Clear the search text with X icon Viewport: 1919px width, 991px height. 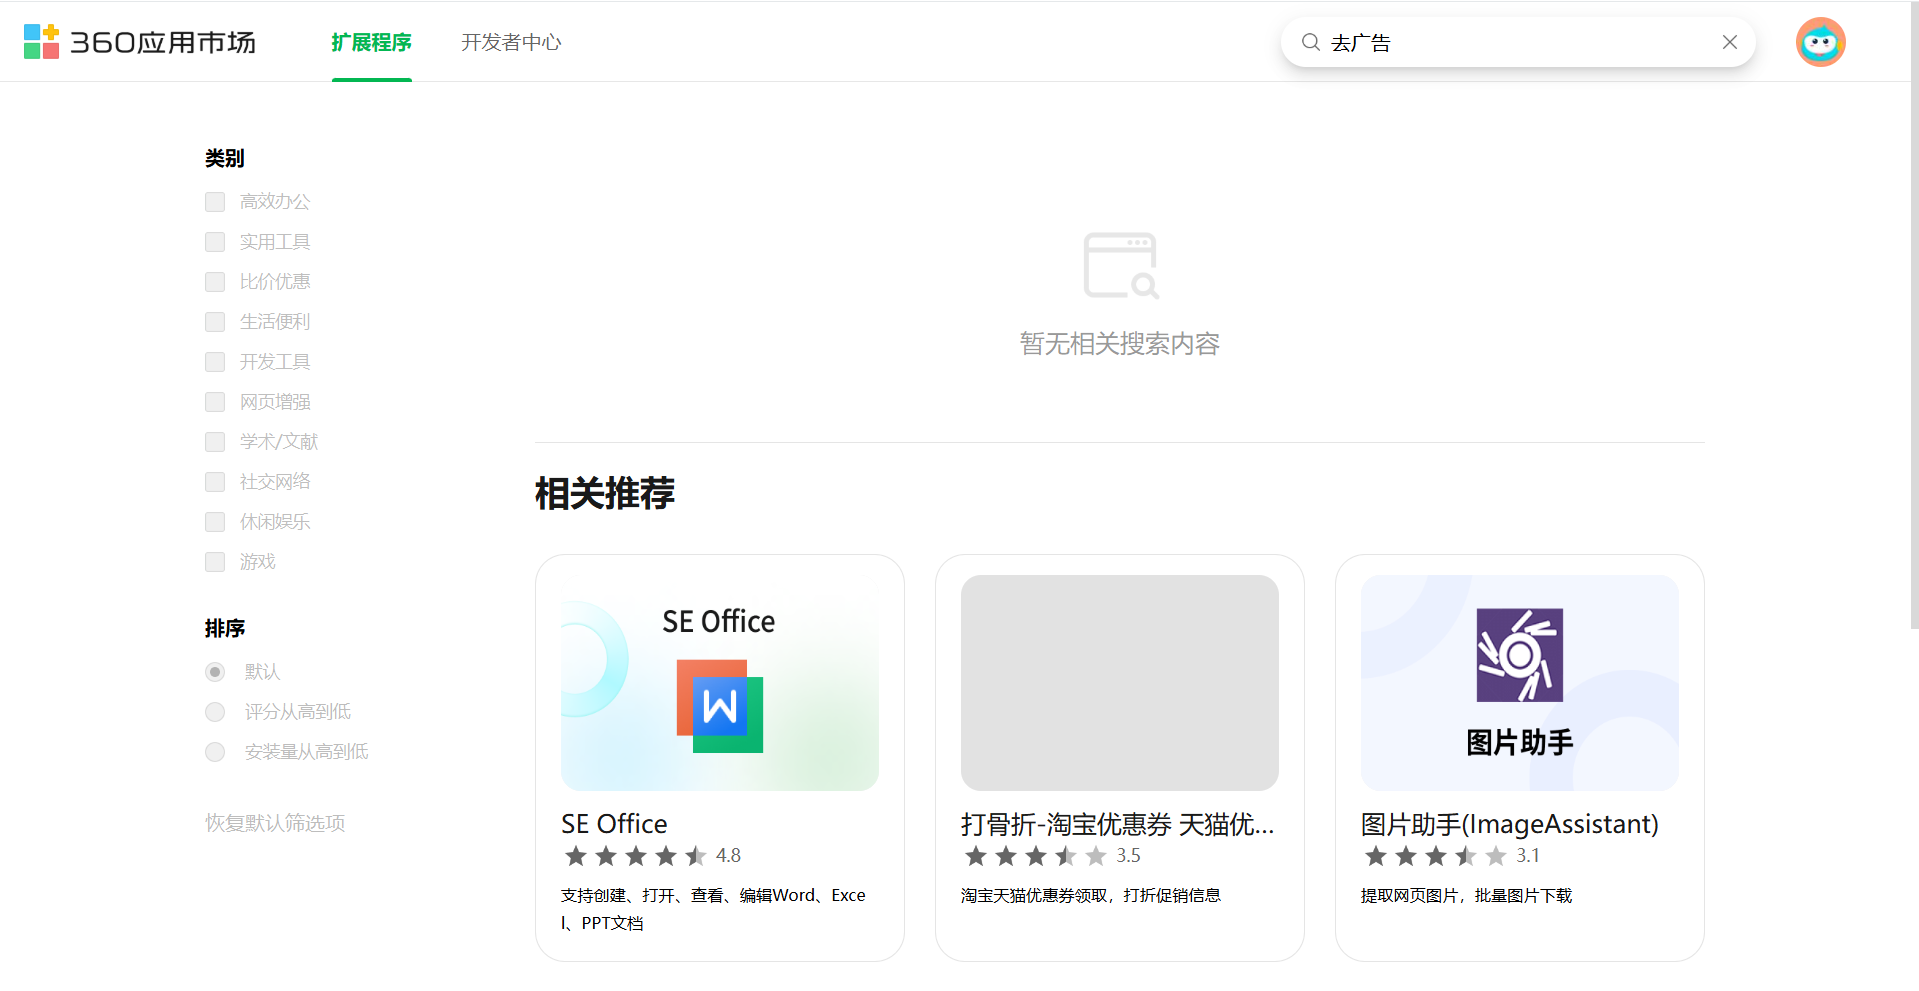1730,42
